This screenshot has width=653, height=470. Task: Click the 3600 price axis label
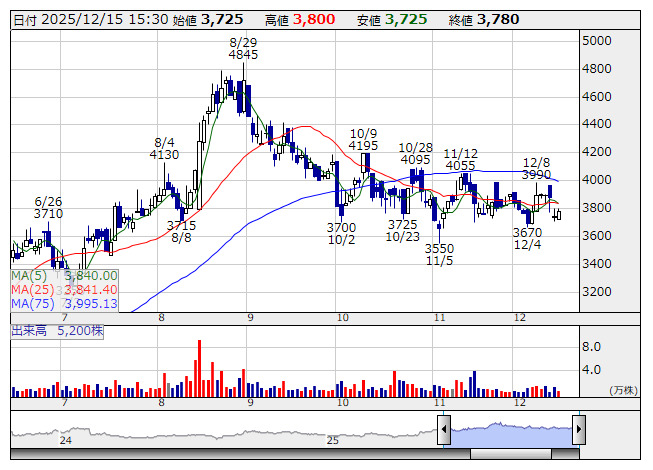tap(597, 236)
